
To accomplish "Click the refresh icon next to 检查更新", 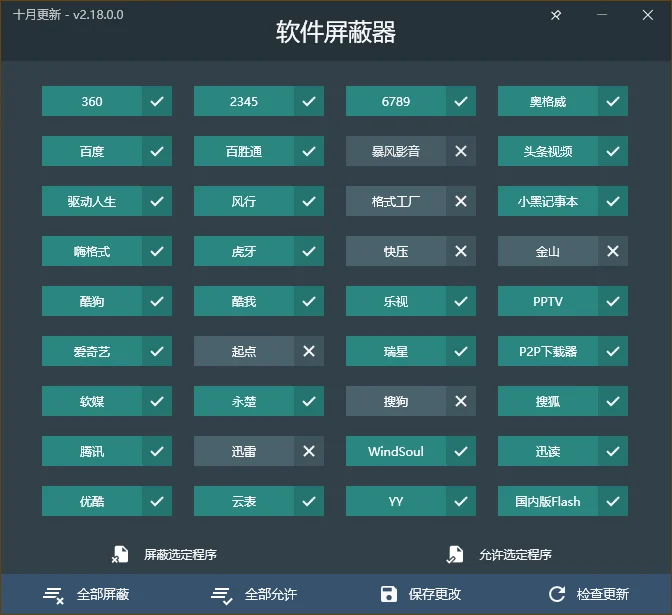I will (557, 594).
